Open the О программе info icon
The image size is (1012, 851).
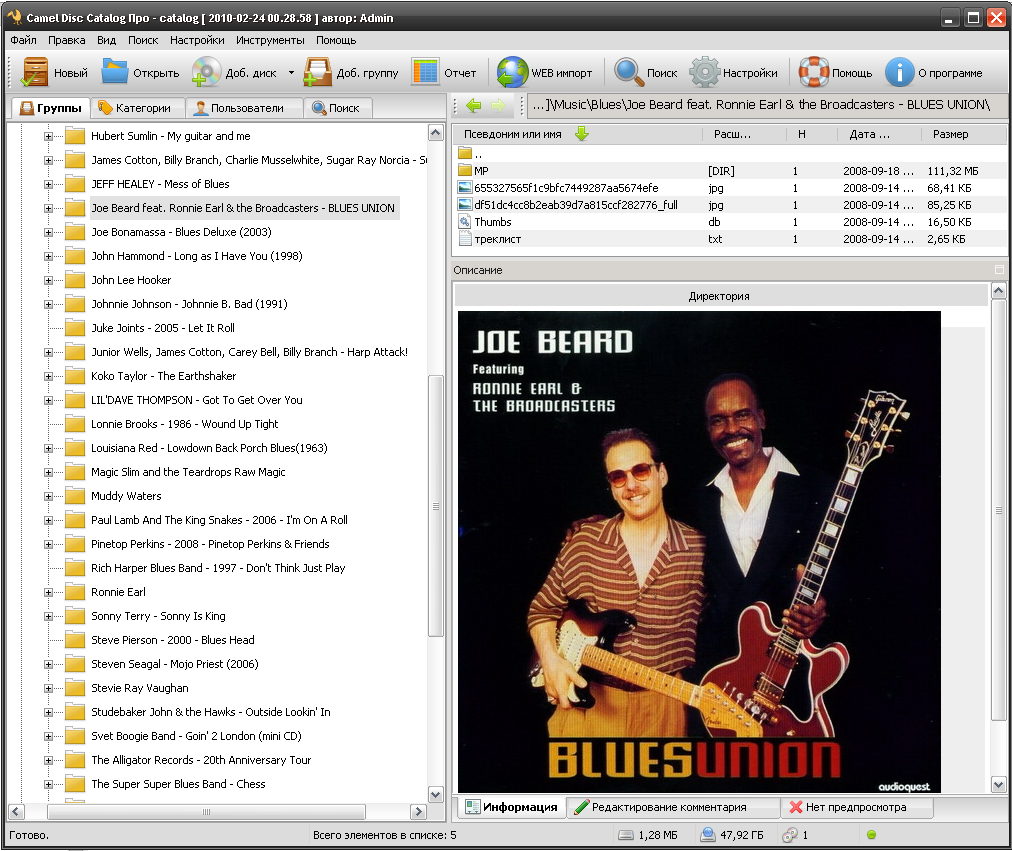(x=900, y=72)
